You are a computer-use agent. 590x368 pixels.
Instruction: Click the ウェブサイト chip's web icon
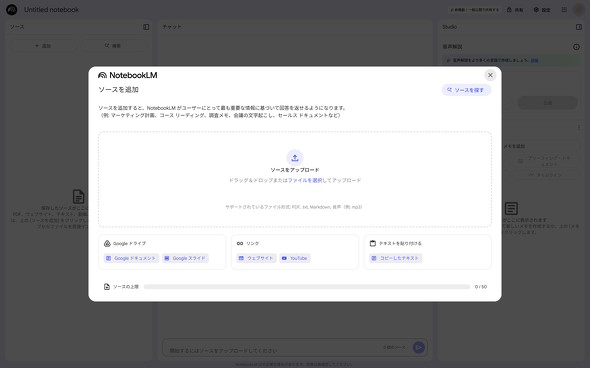[x=241, y=258]
